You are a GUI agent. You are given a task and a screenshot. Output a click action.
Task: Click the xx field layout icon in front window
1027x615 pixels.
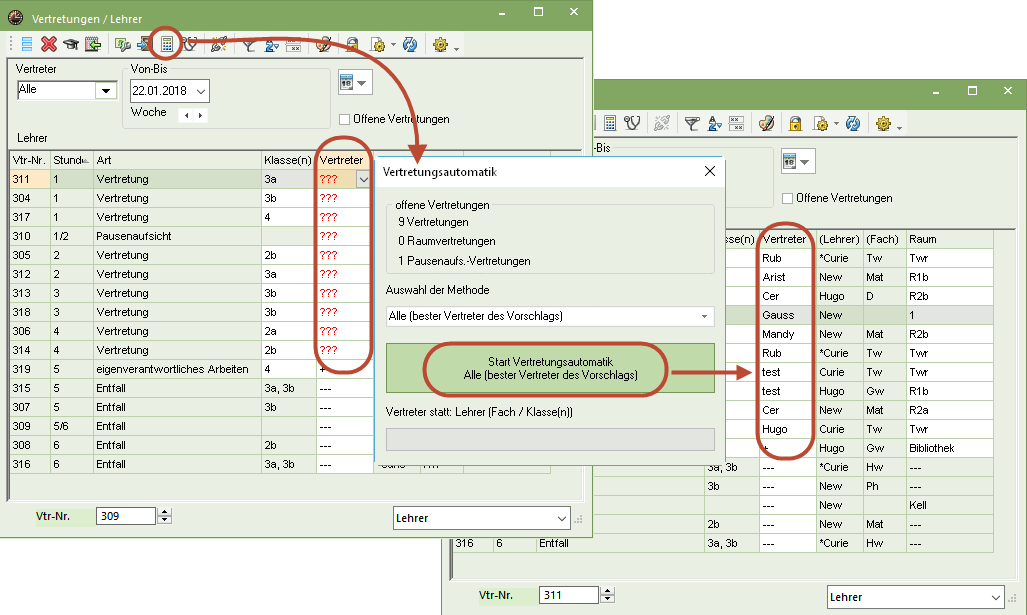pyautogui.click(x=293, y=45)
